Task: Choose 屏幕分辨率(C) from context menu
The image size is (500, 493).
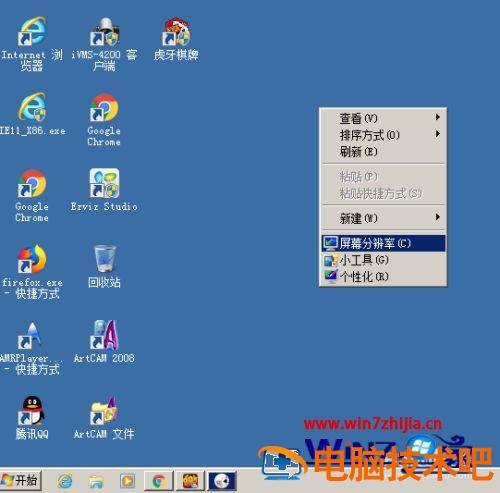Action: pyautogui.click(x=383, y=243)
